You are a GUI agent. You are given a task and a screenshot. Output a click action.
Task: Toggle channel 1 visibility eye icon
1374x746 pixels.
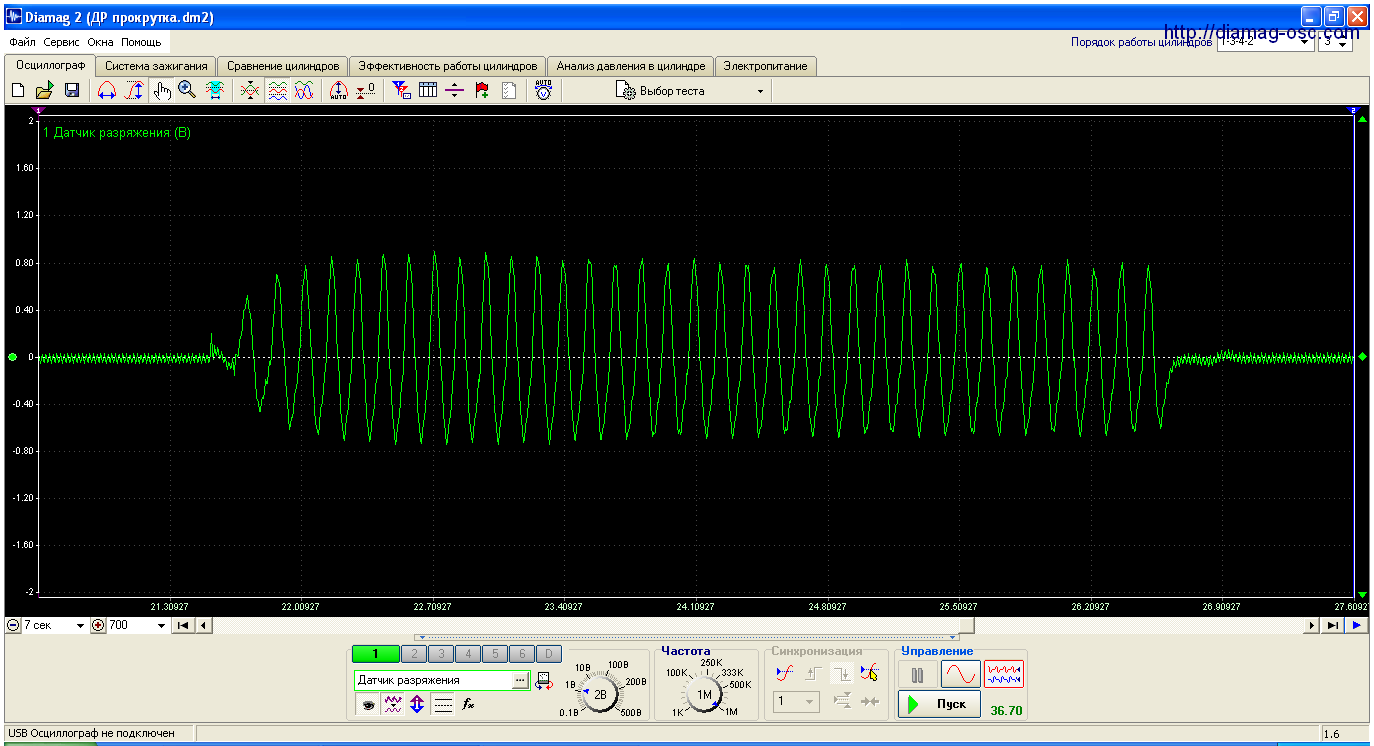click(367, 704)
